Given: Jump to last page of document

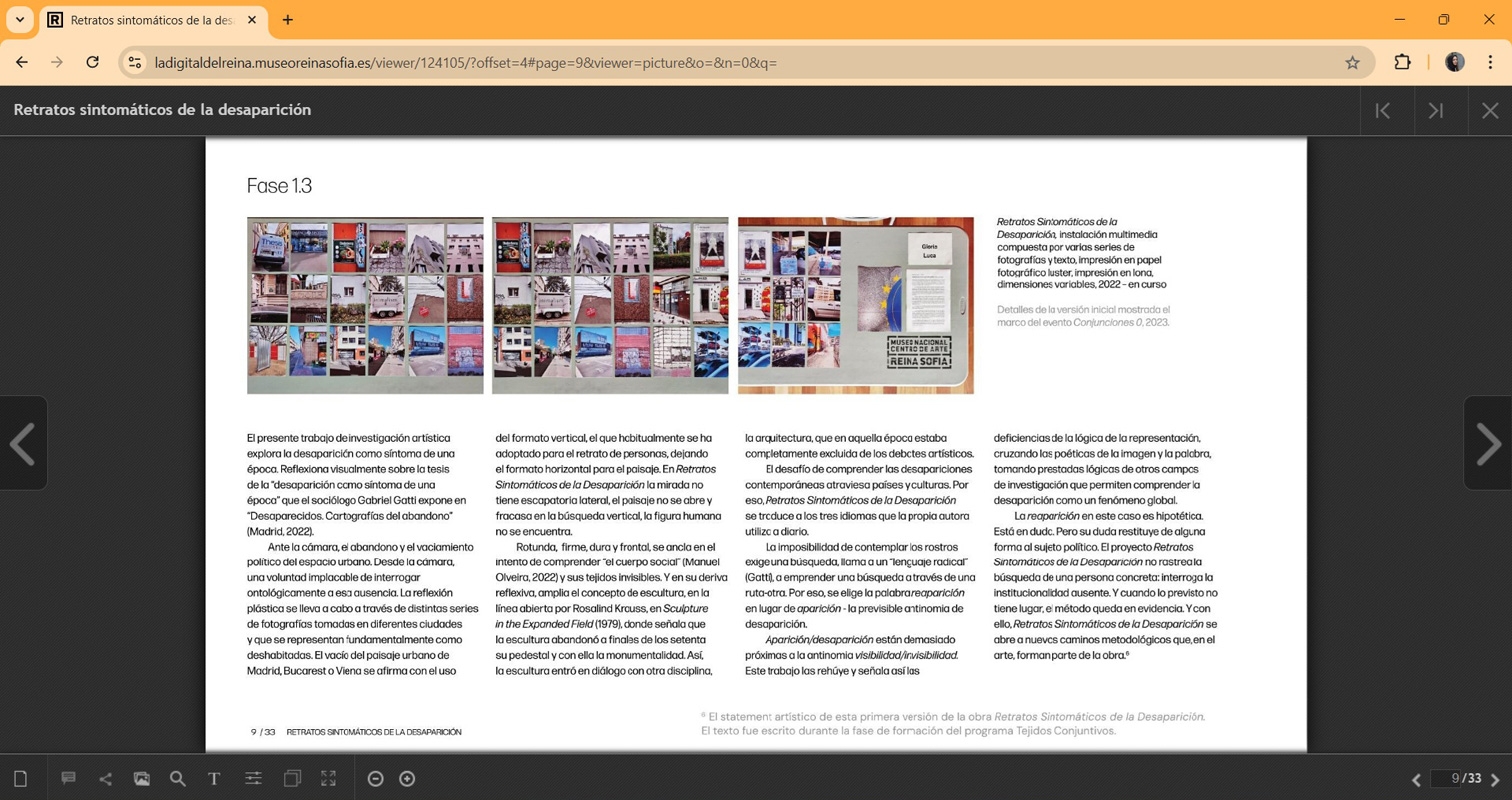Looking at the screenshot, I should click(x=1437, y=111).
